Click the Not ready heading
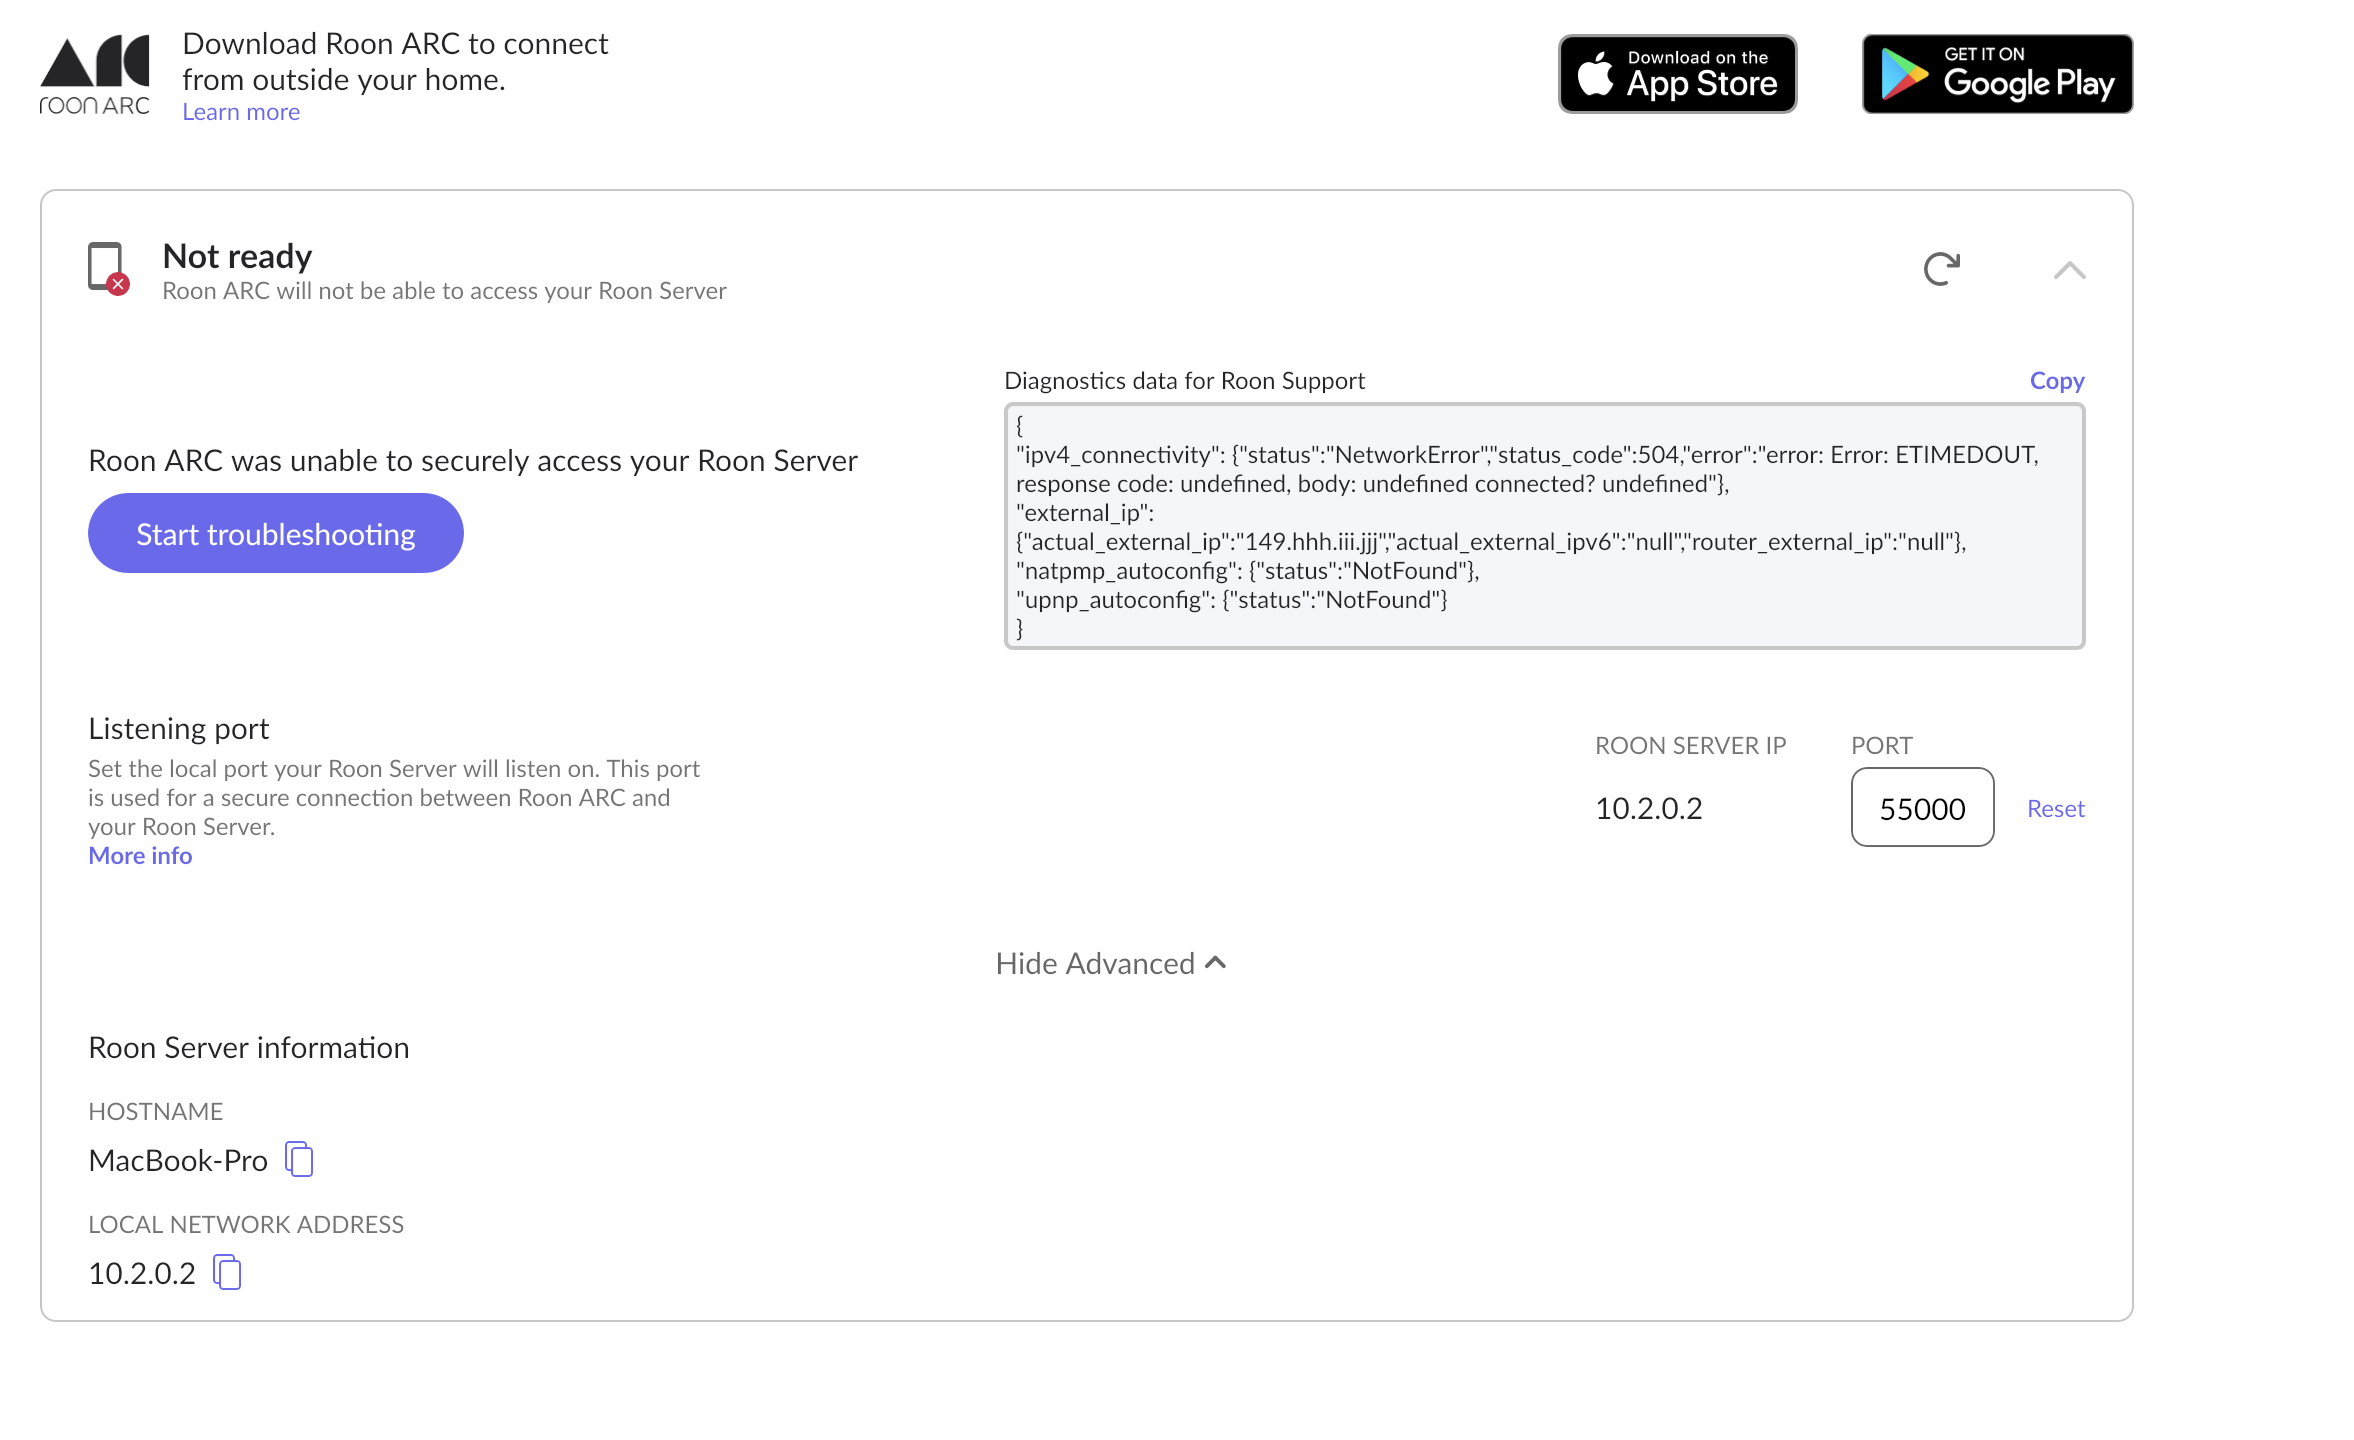Image resolution: width=2354 pixels, height=1440 pixels. (x=237, y=256)
